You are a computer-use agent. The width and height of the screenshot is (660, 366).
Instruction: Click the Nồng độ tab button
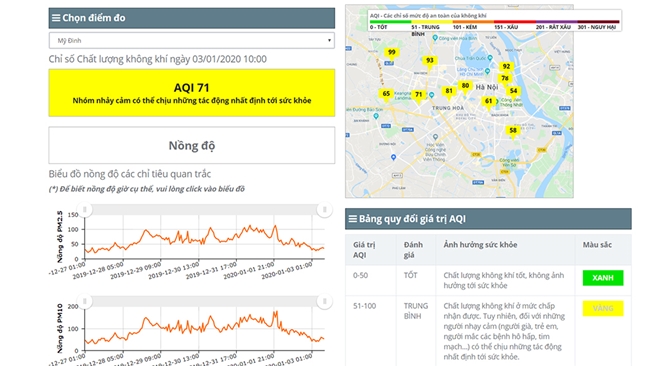pos(192,145)
